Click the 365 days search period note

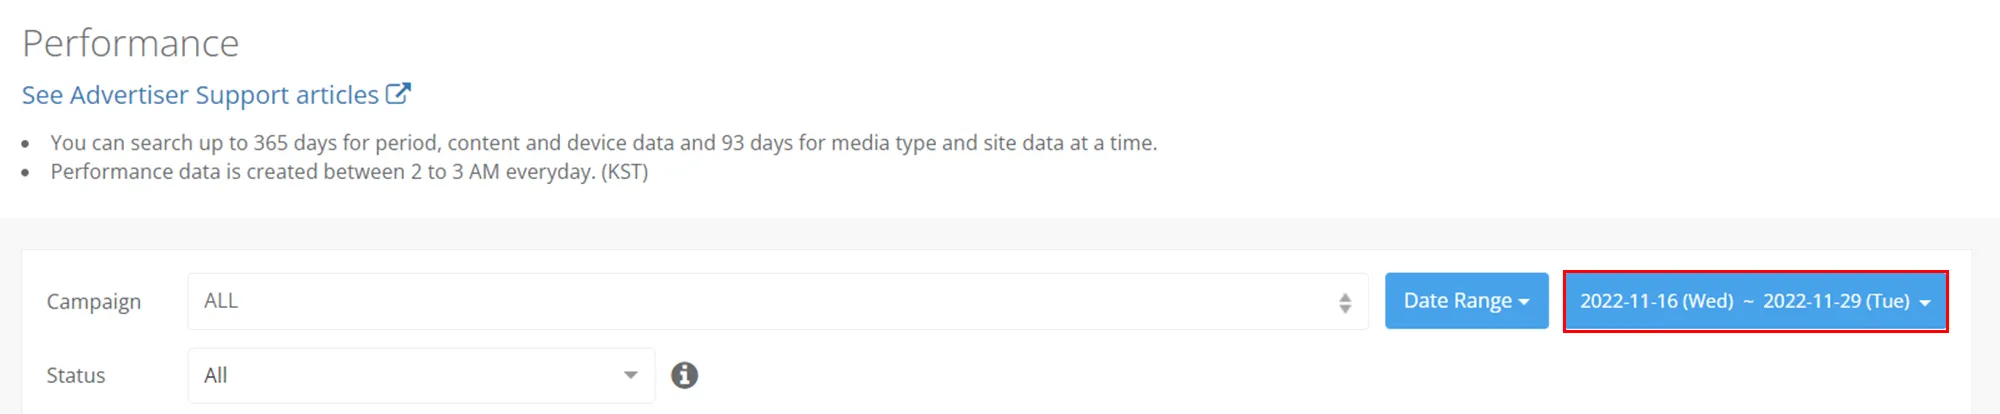(603, 143)
